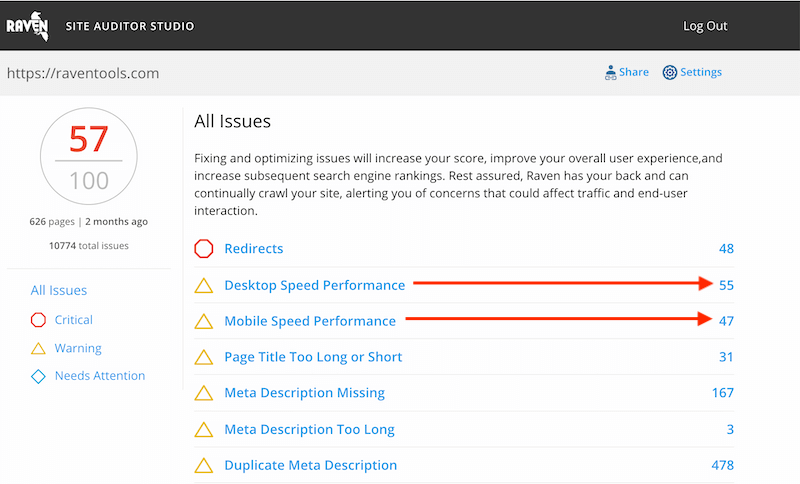
Task: Filter by Critical issues
Action: pyautogui.click(x=74, y=320)
